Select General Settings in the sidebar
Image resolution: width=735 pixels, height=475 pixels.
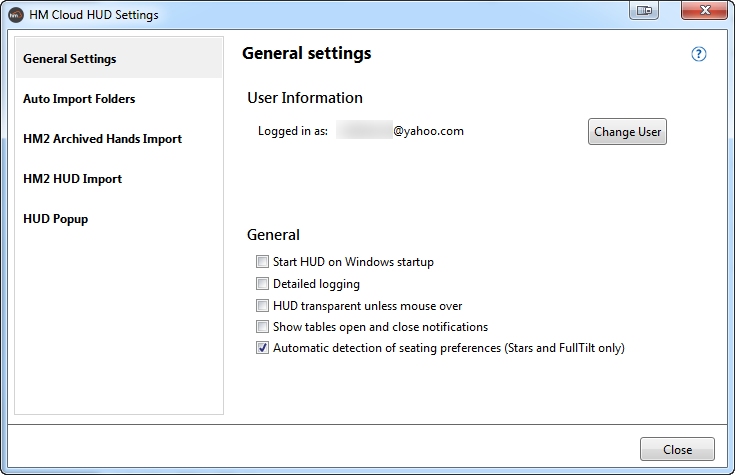click(70, 59)
